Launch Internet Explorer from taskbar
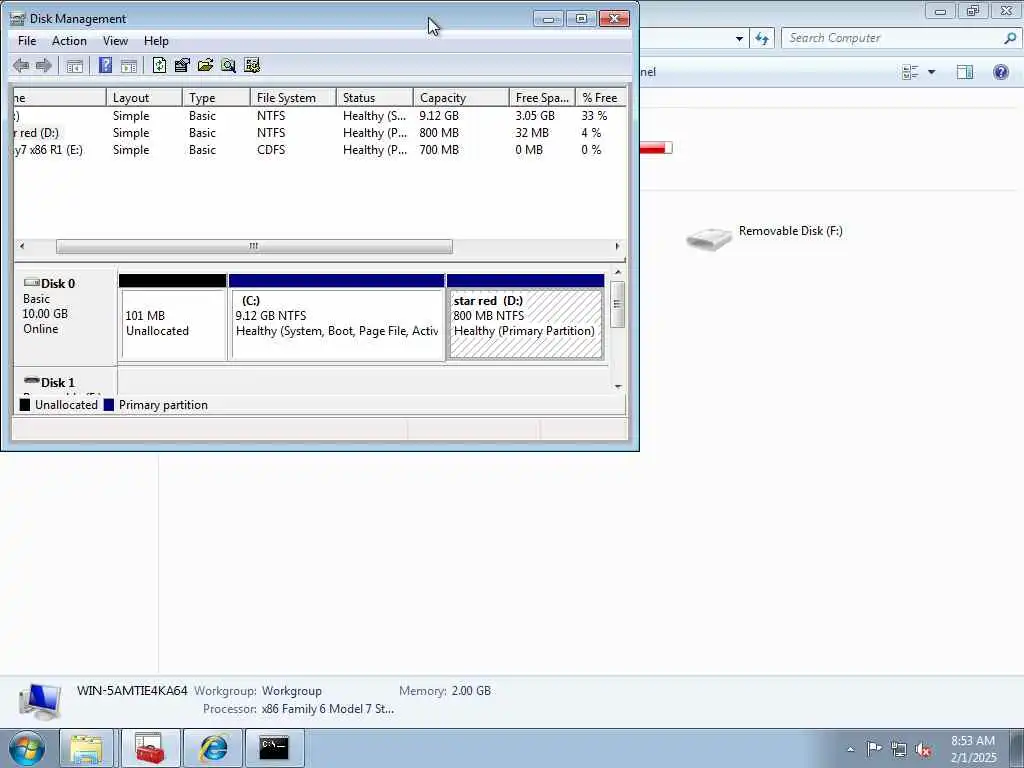1024x768 pixels. click(x=214, y=748)
